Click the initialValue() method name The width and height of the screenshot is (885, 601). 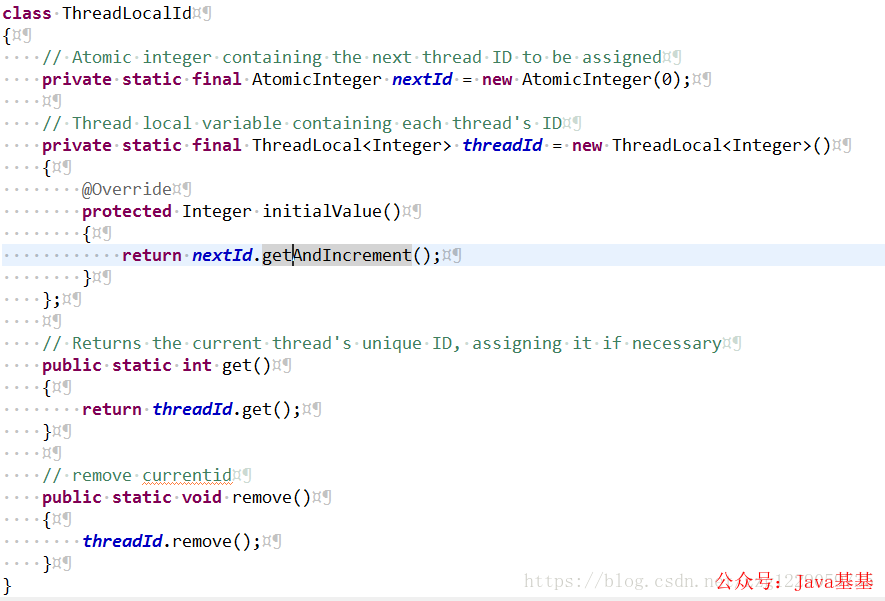[x=331, y=211]
